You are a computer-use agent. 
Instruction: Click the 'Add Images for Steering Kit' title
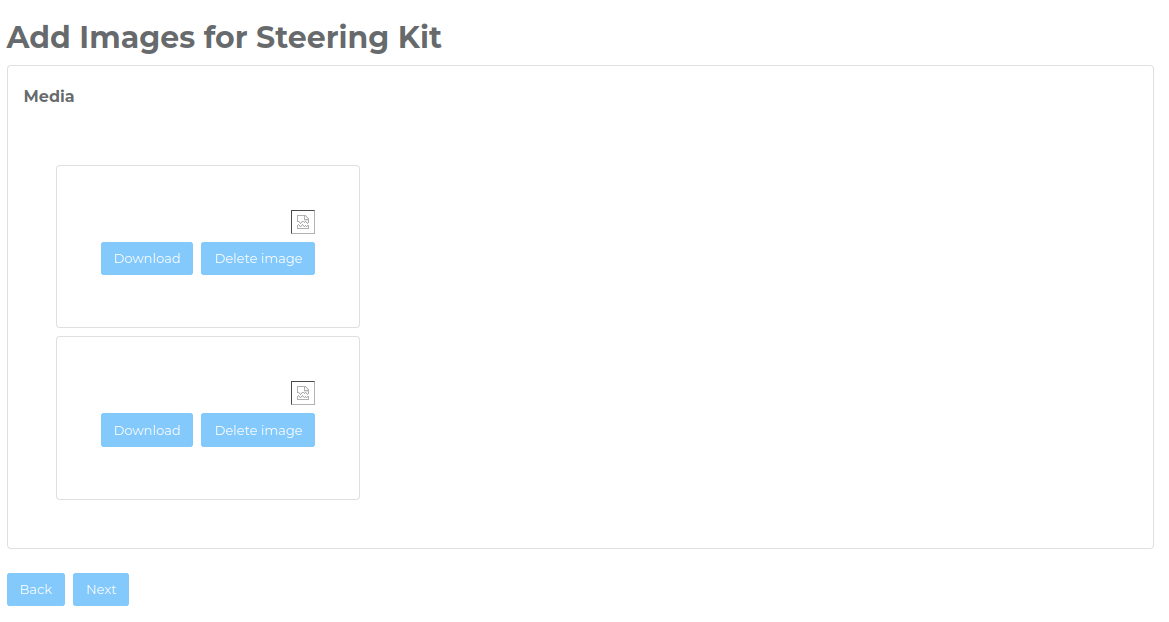click(224, 38)
